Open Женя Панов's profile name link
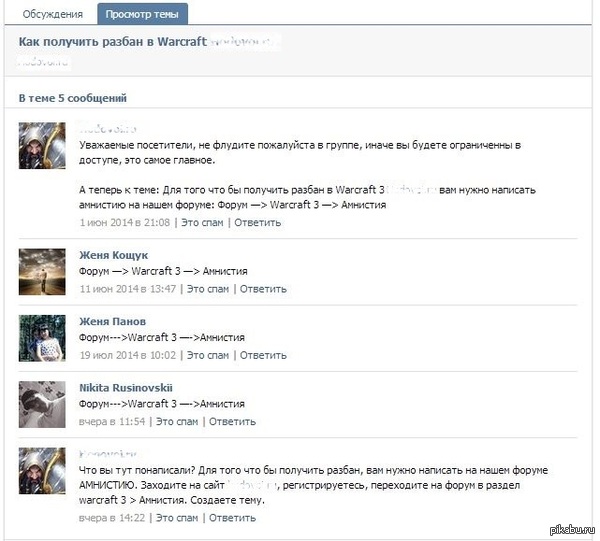This screenshot has width=600, height=541. tap(112, 321)
